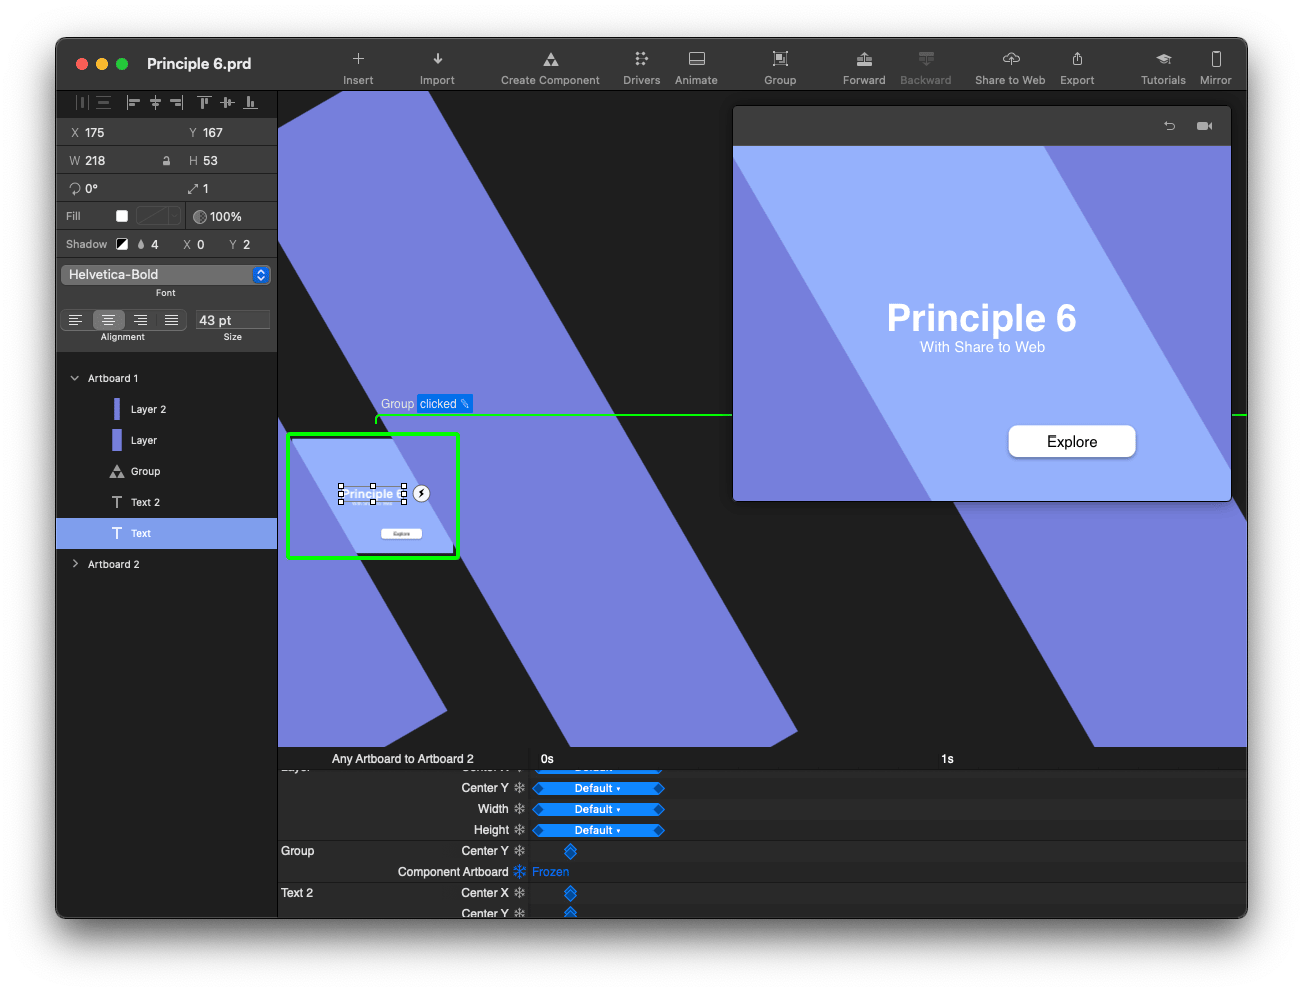Start recording in the preview window
The width and height of the screenshot is (1303, 992).
[1203, 125]
